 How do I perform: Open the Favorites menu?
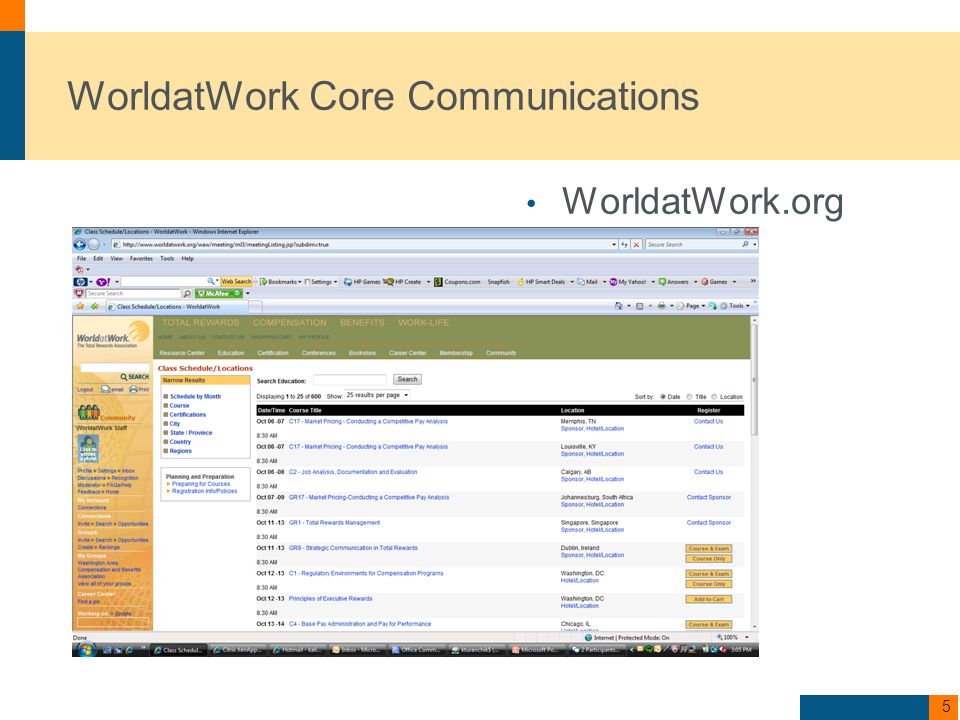pyautogui.click(x=141, y=258)
